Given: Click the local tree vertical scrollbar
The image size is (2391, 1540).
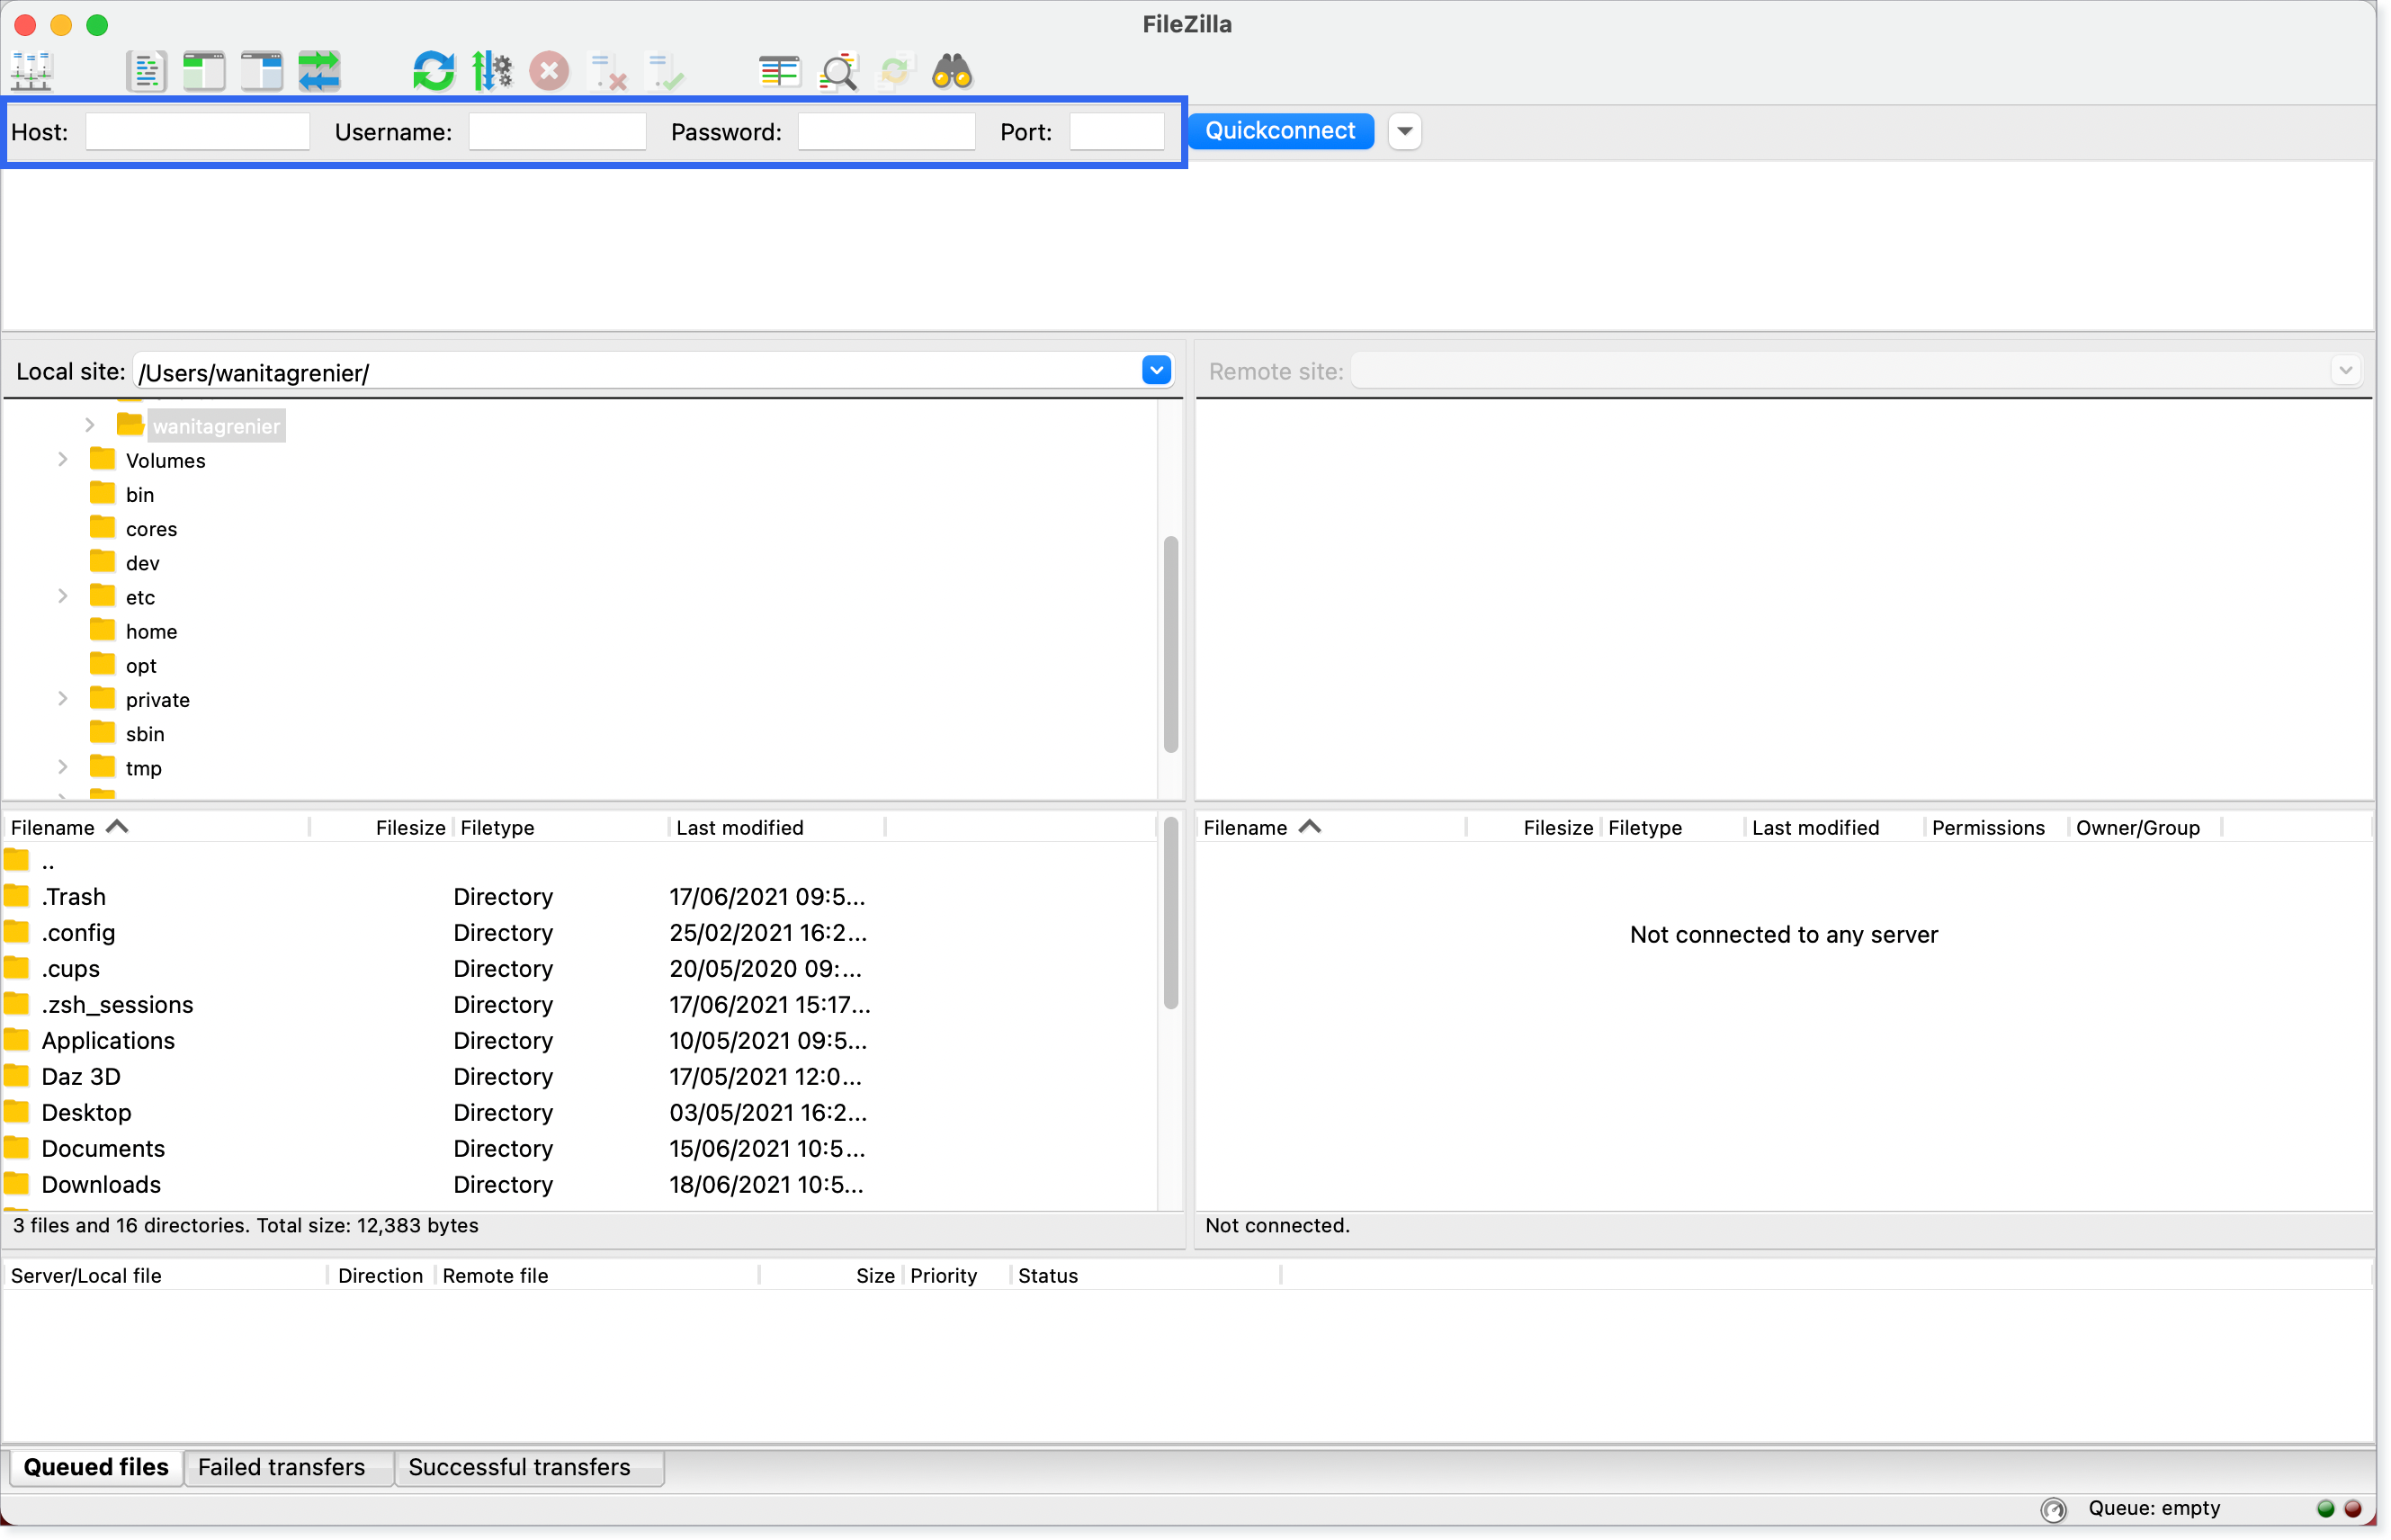Looking at the screenshot, I should click(x=1171, y=645).
